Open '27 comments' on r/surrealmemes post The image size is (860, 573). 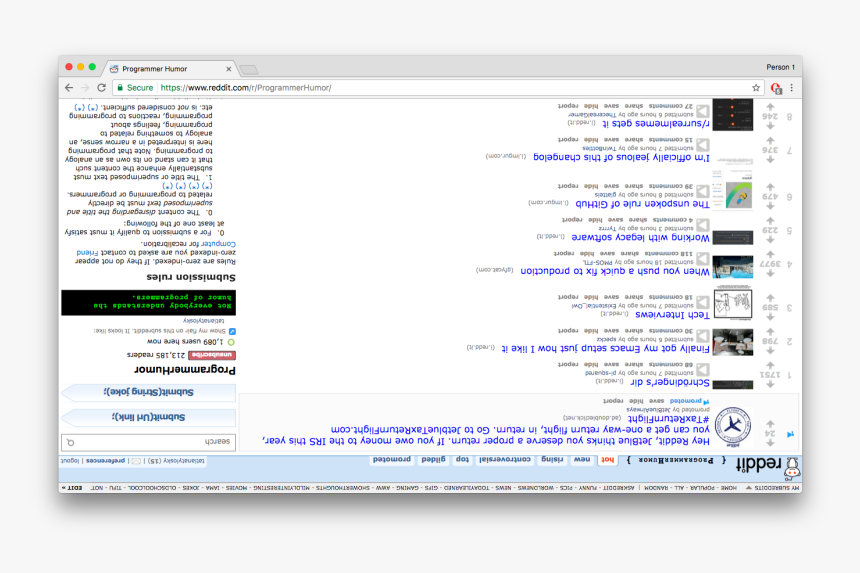tap(670, 105)
